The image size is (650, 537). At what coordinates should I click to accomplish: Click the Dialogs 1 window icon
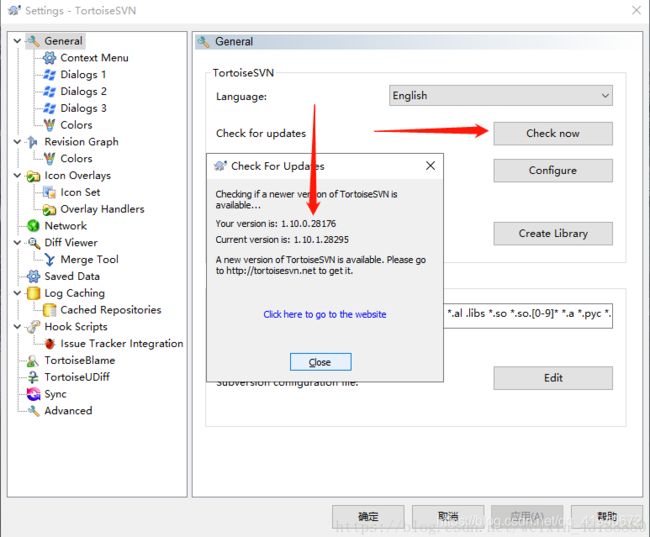tap(49, 75)
